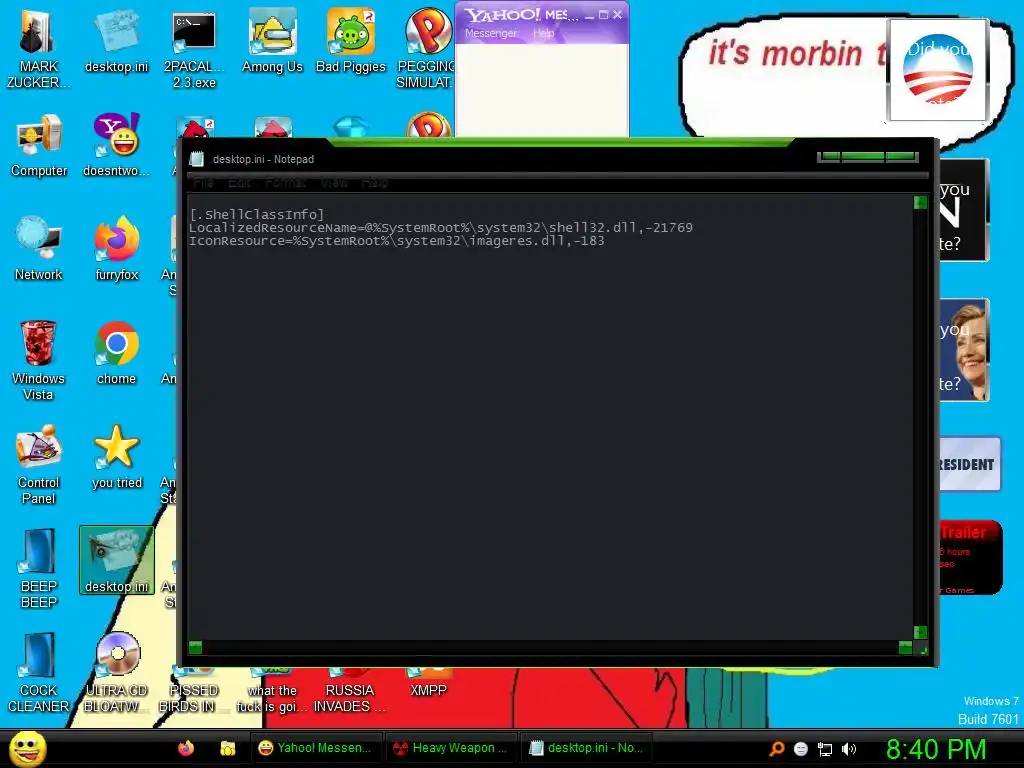Select the Among Us desktop icon
Screen dimensions: 1024x768
pyautogui.click(x=272, y=41)
